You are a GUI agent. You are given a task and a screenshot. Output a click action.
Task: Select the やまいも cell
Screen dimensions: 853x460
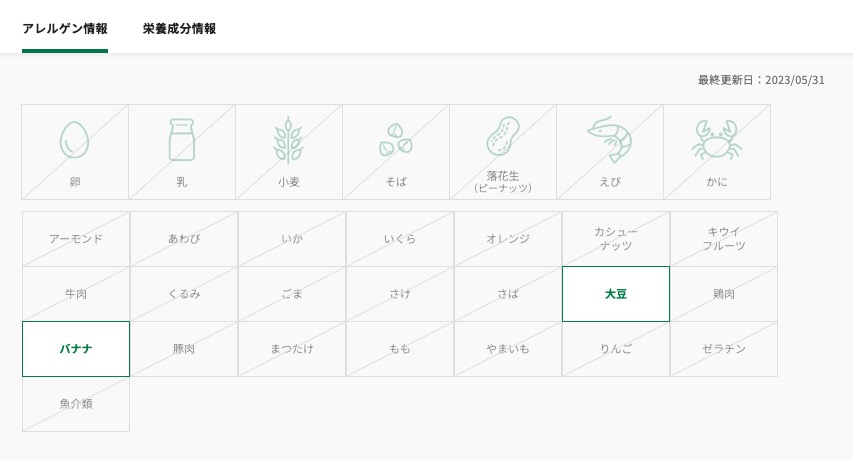pyautogui.click(x=508, y=349)
